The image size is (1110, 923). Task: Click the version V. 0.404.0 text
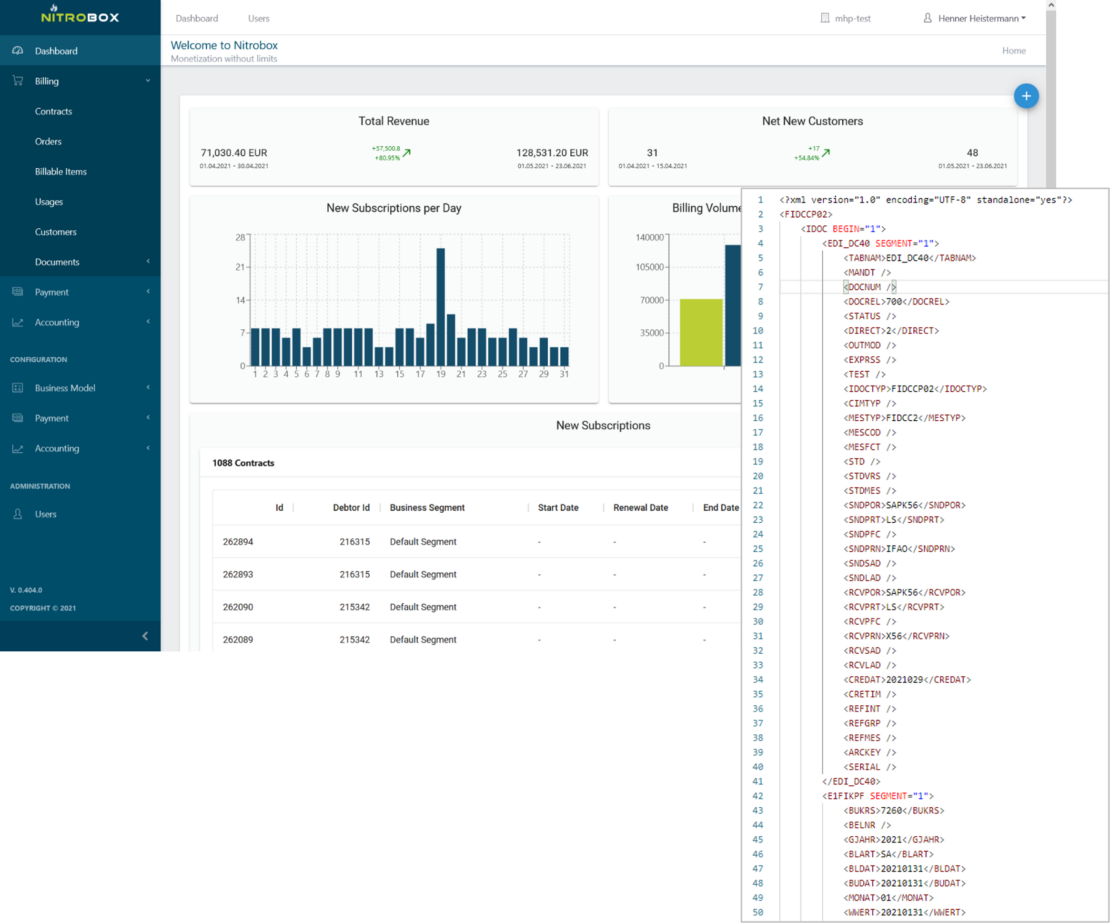[26, 590]
